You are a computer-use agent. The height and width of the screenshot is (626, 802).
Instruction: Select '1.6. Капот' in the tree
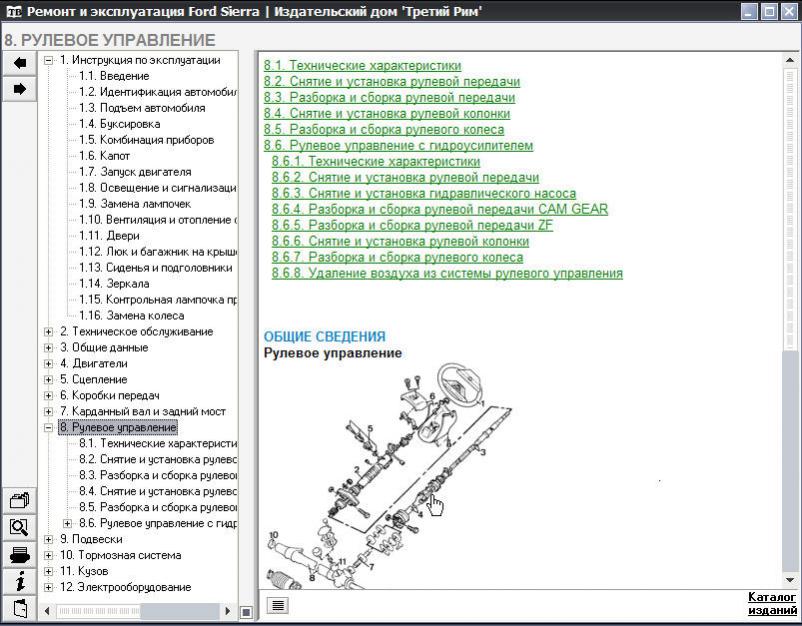[104, 156]
